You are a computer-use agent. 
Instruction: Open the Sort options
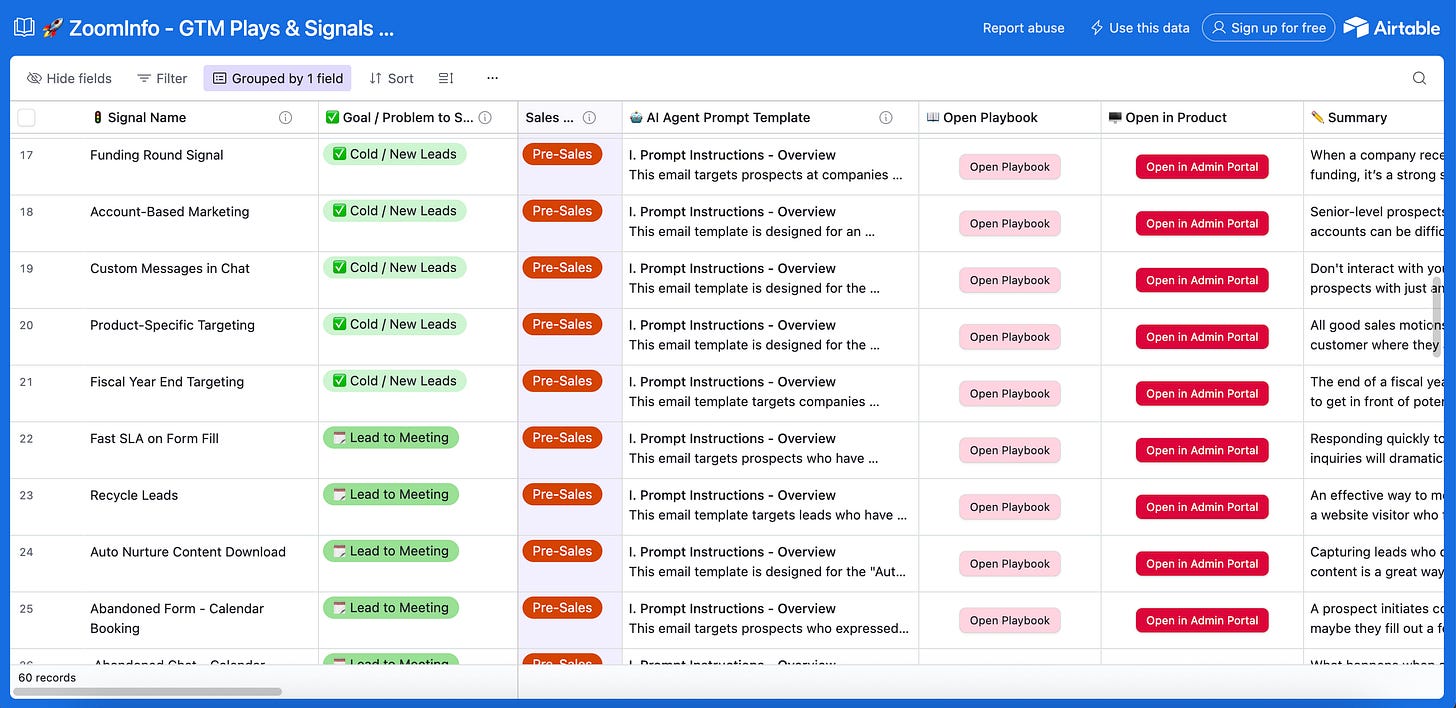click(391, 78)
